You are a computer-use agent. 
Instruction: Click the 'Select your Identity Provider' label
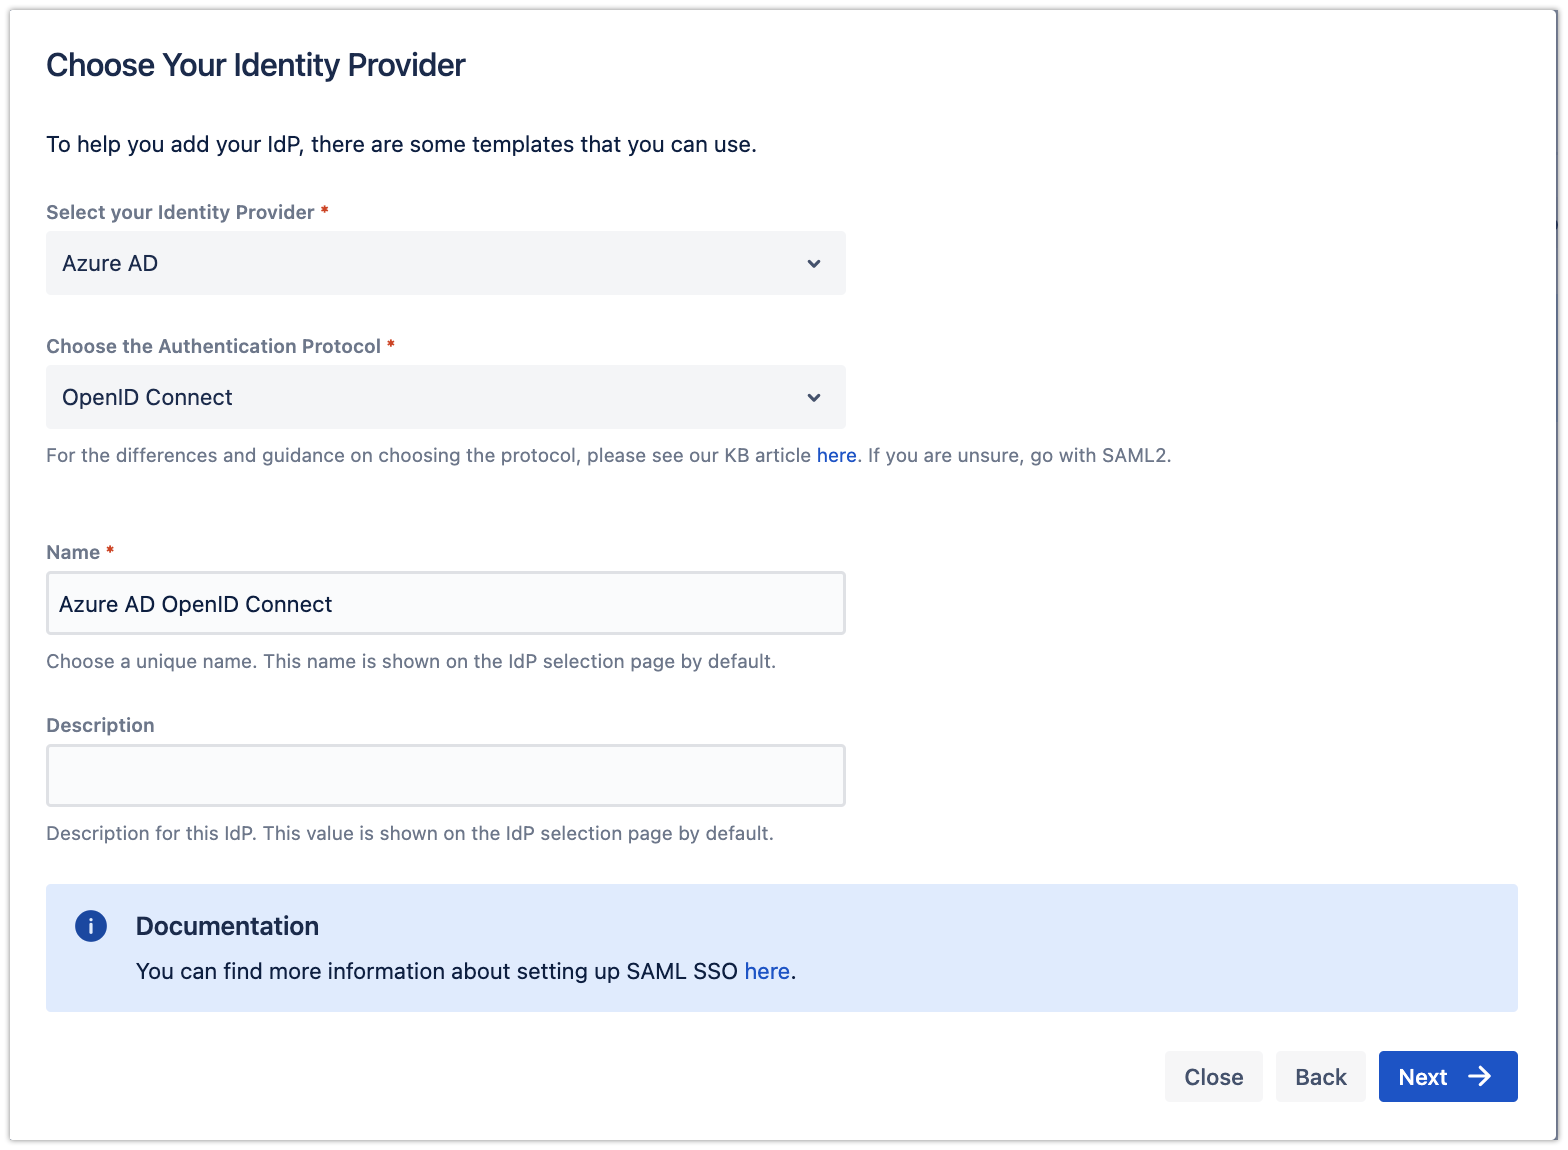tap(180, 212)
